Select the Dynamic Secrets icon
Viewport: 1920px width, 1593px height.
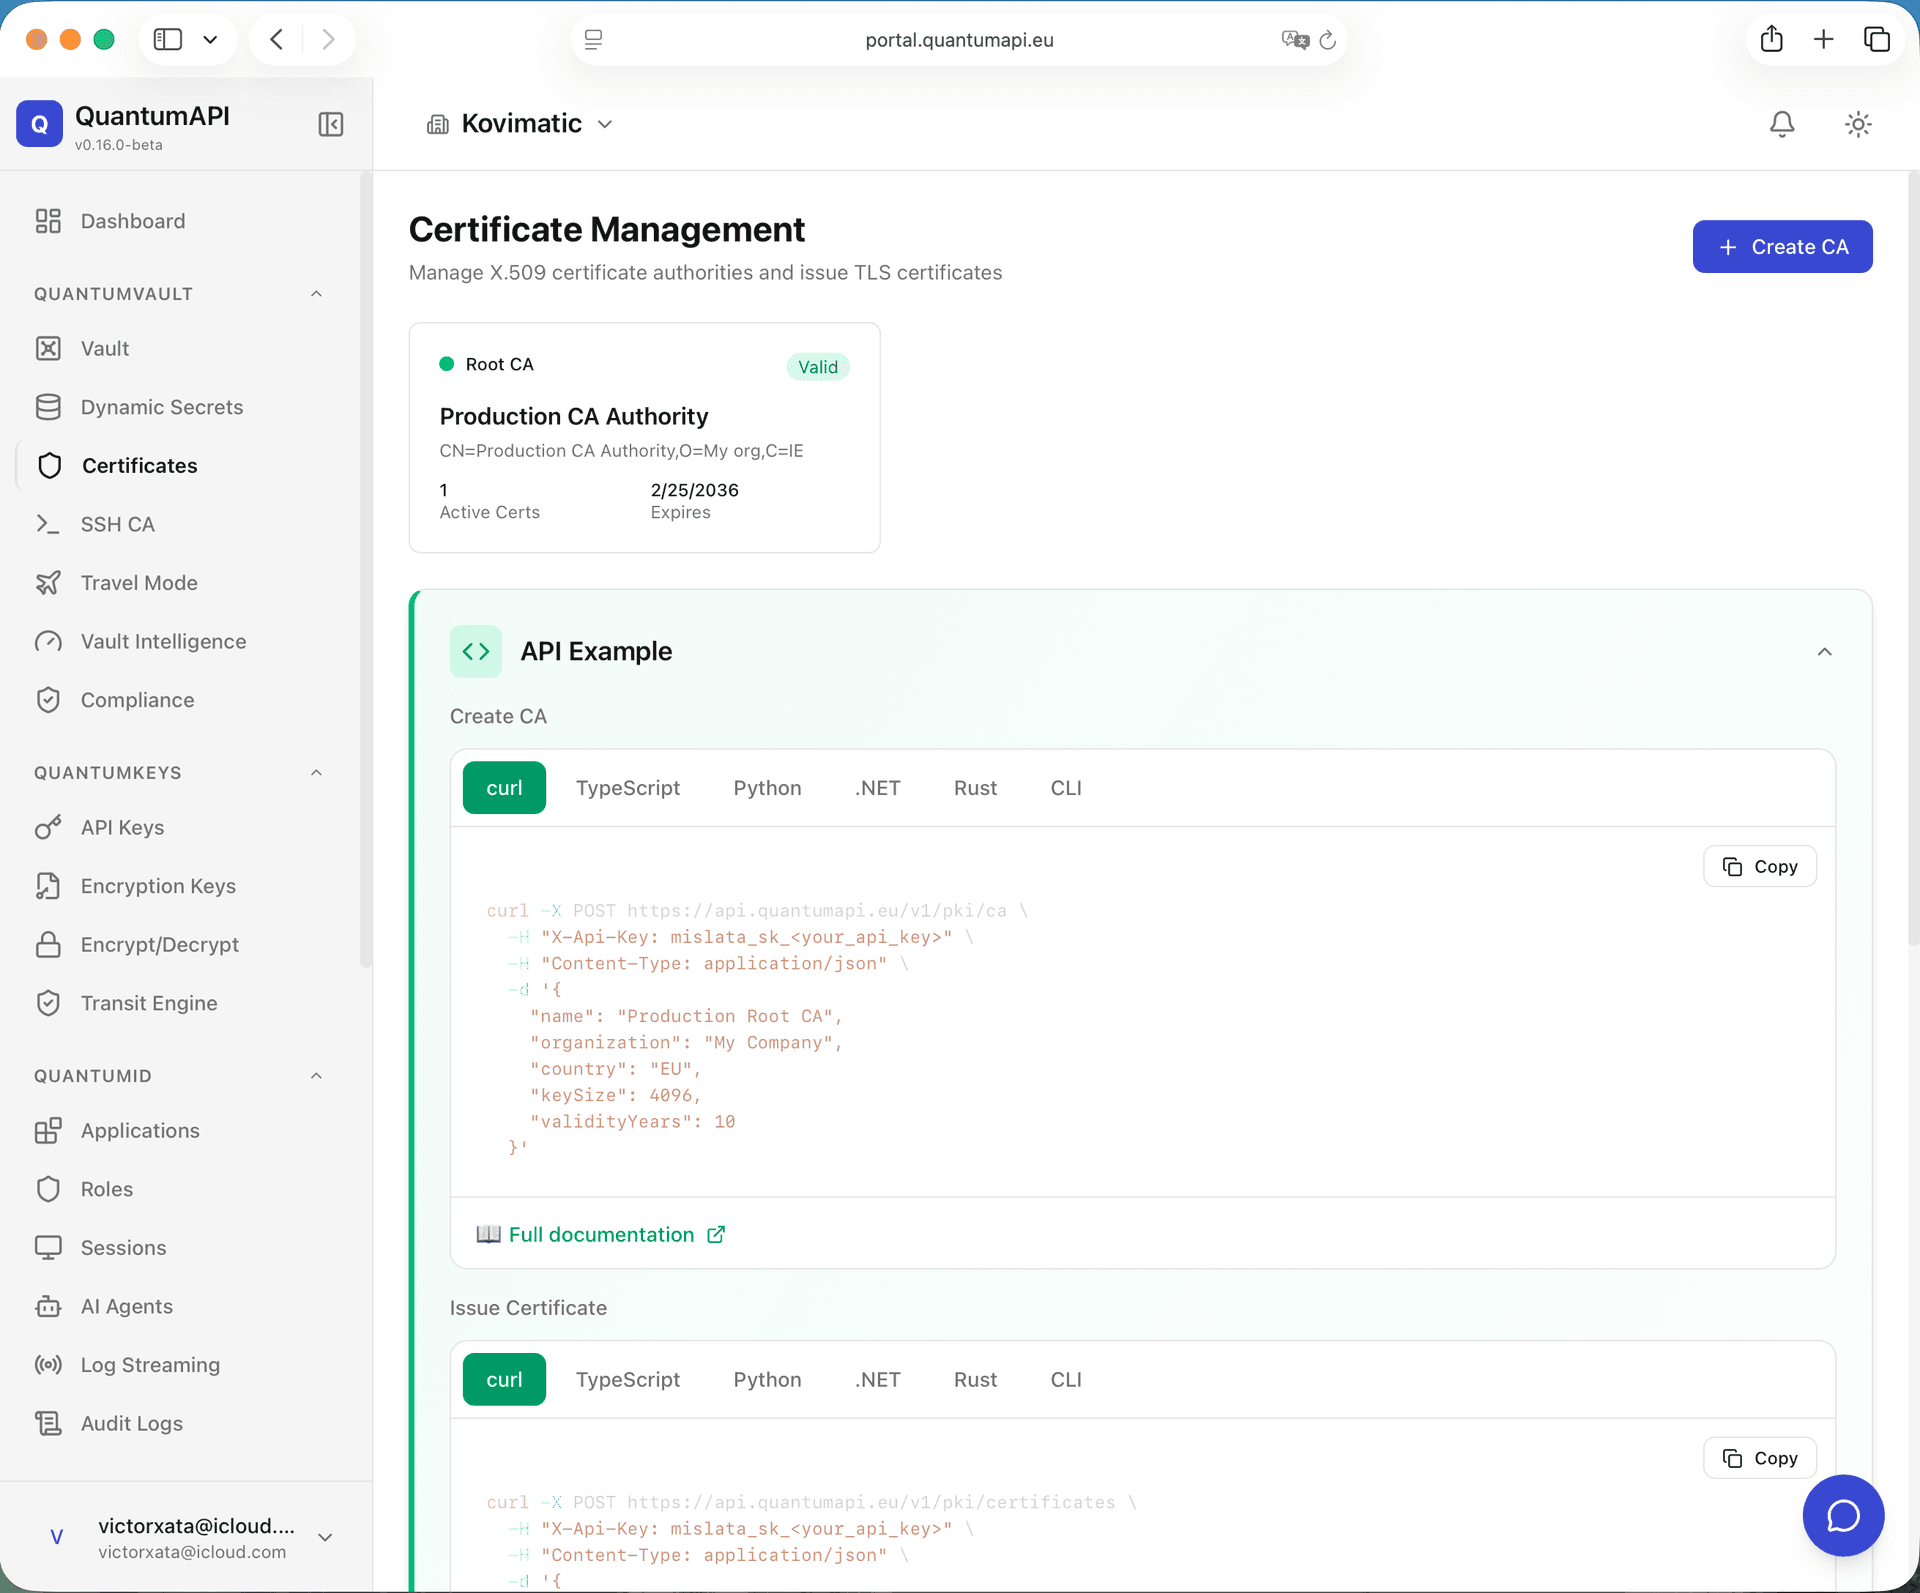click(x=49, y=406)
